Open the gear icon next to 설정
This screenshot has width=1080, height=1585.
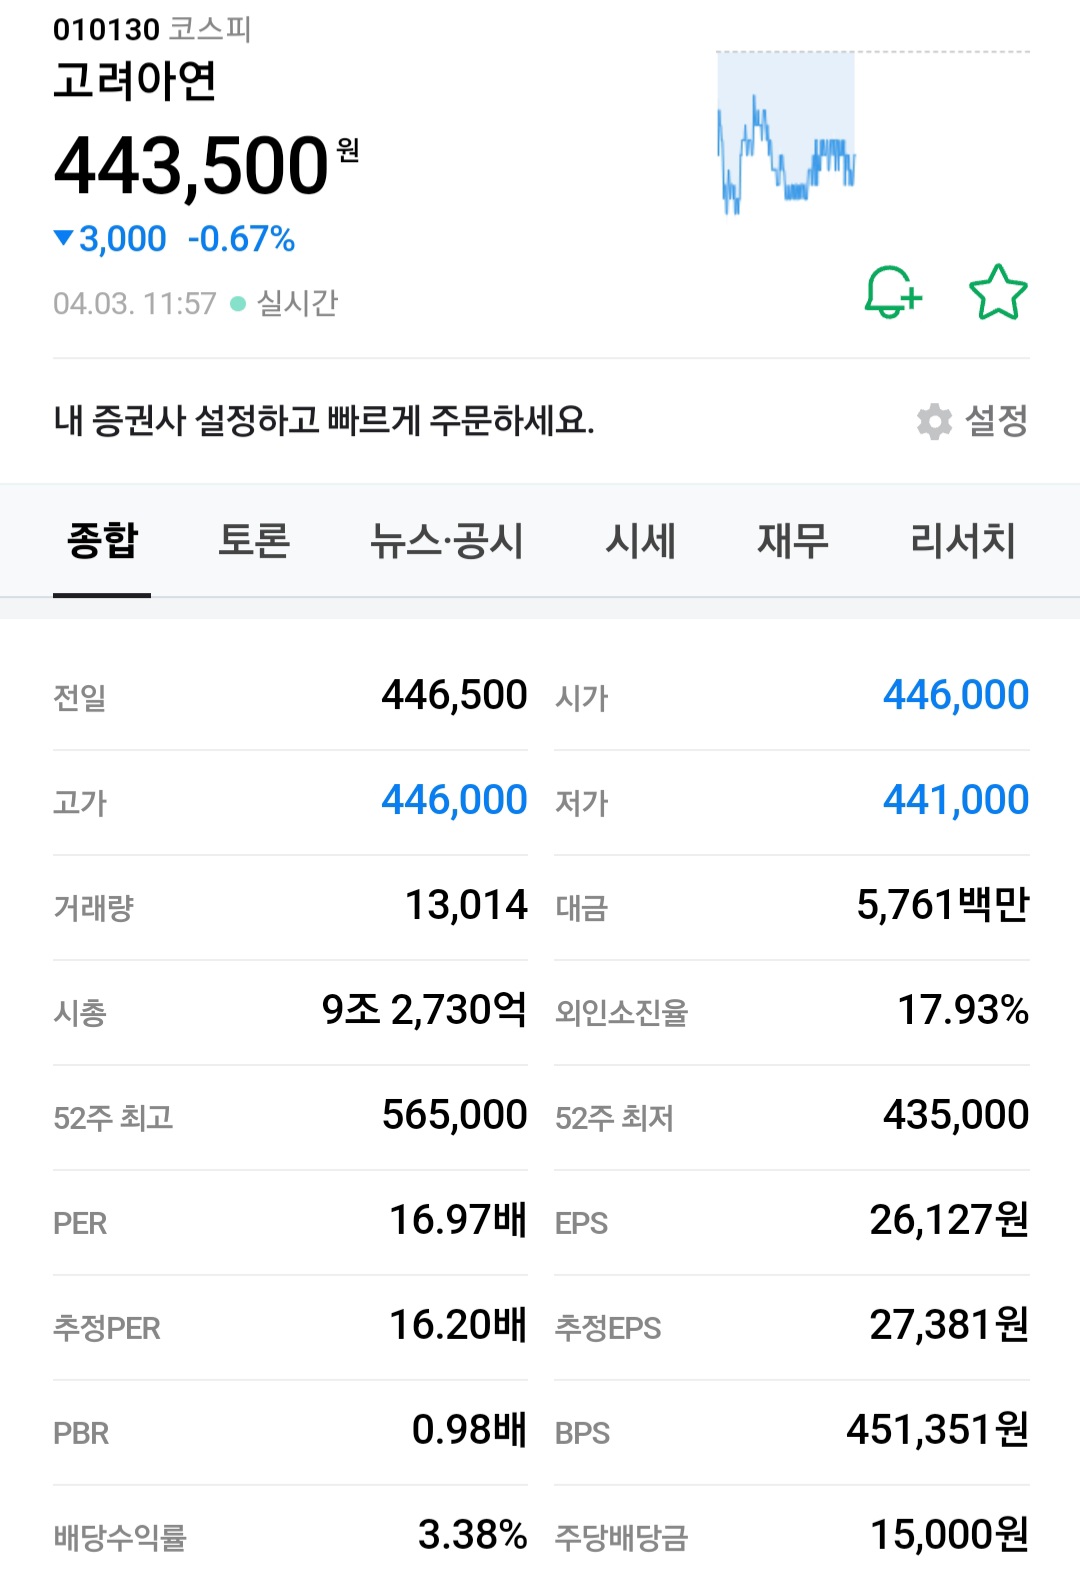[x=935, y=421]
